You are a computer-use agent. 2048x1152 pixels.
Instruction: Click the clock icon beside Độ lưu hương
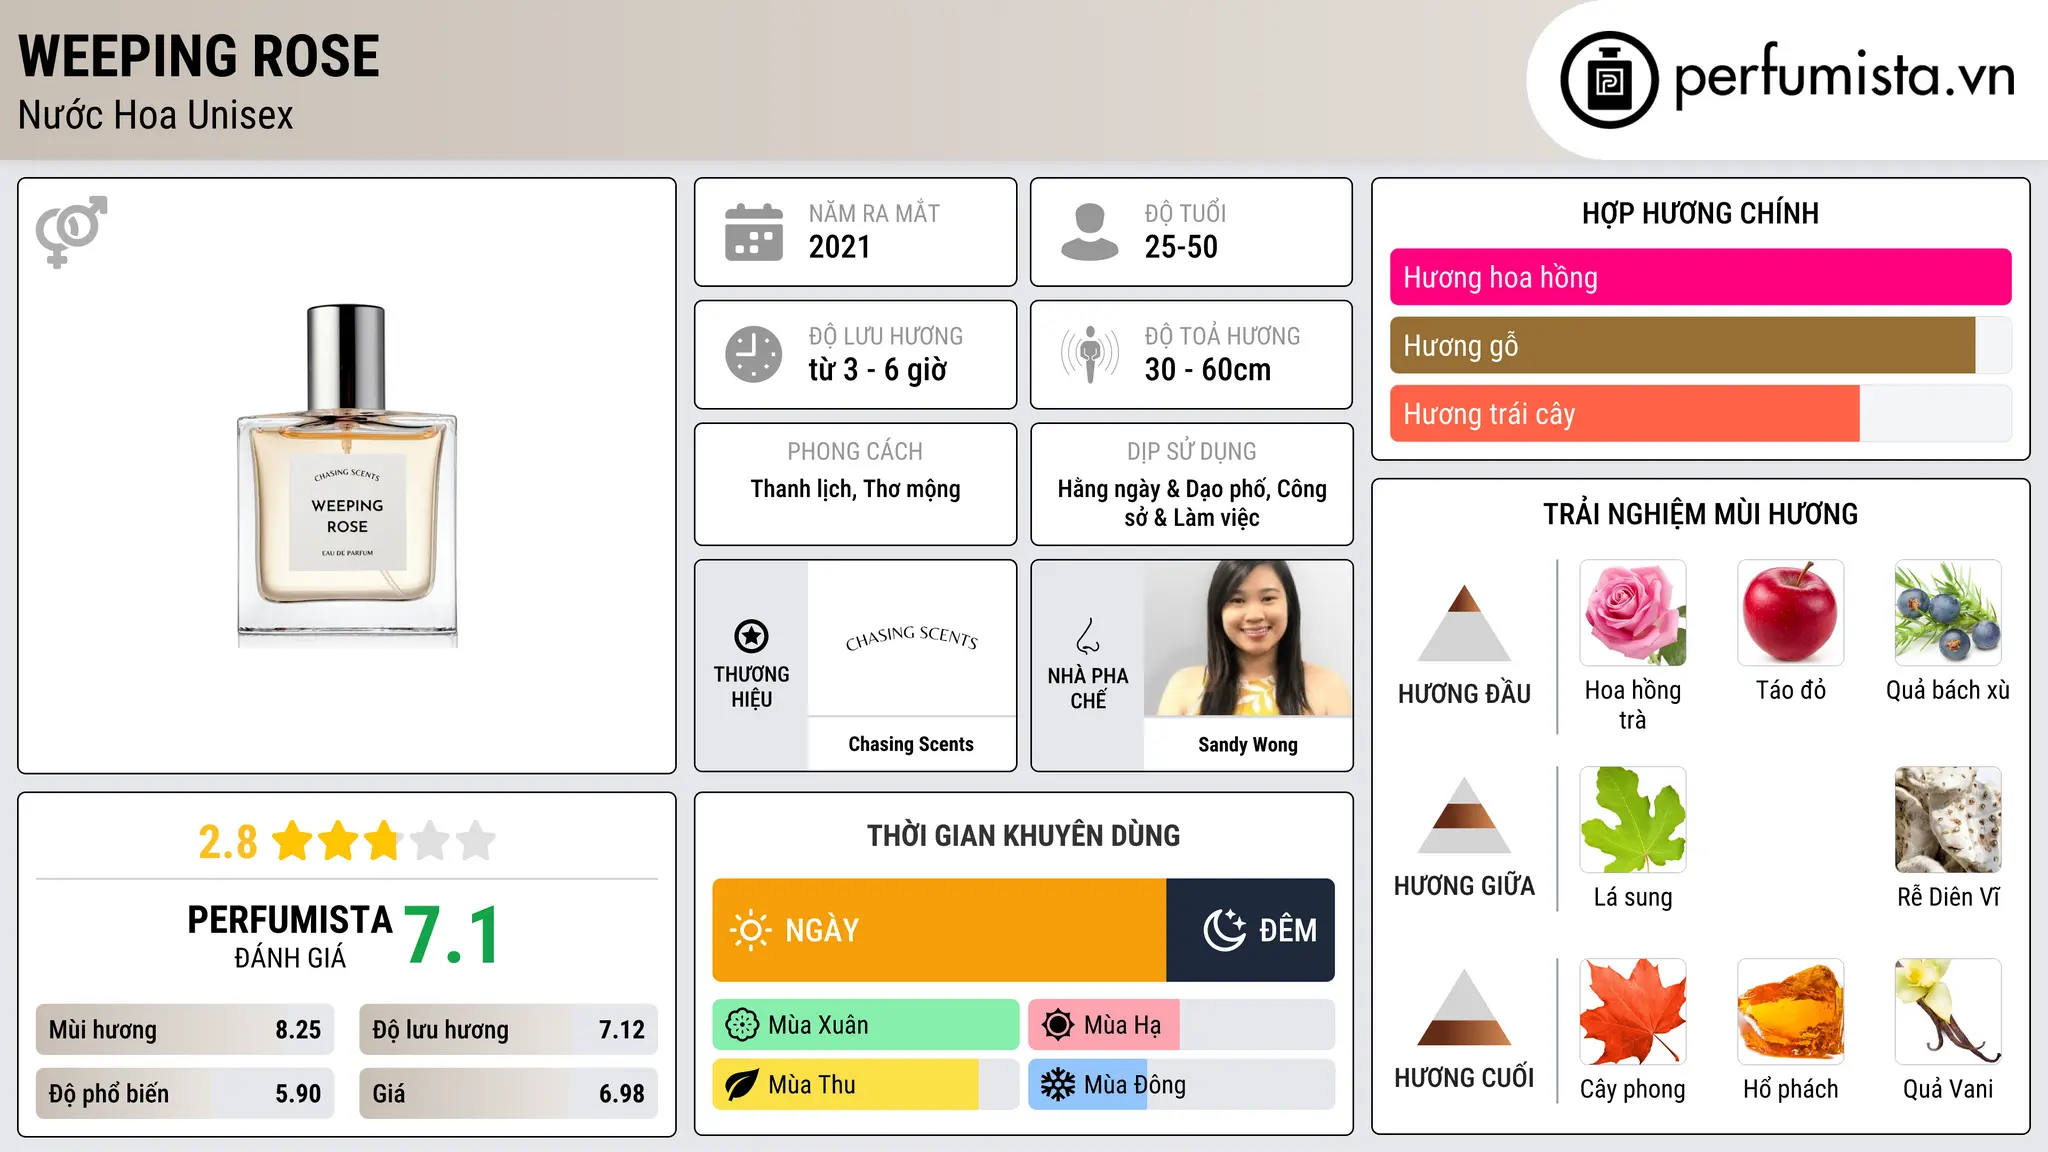[754, 354]
